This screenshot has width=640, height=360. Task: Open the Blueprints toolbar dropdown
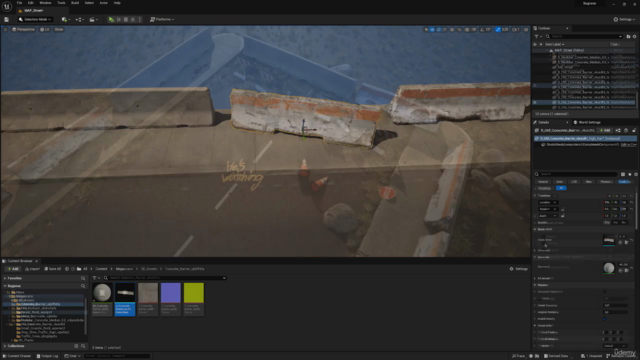79,19
